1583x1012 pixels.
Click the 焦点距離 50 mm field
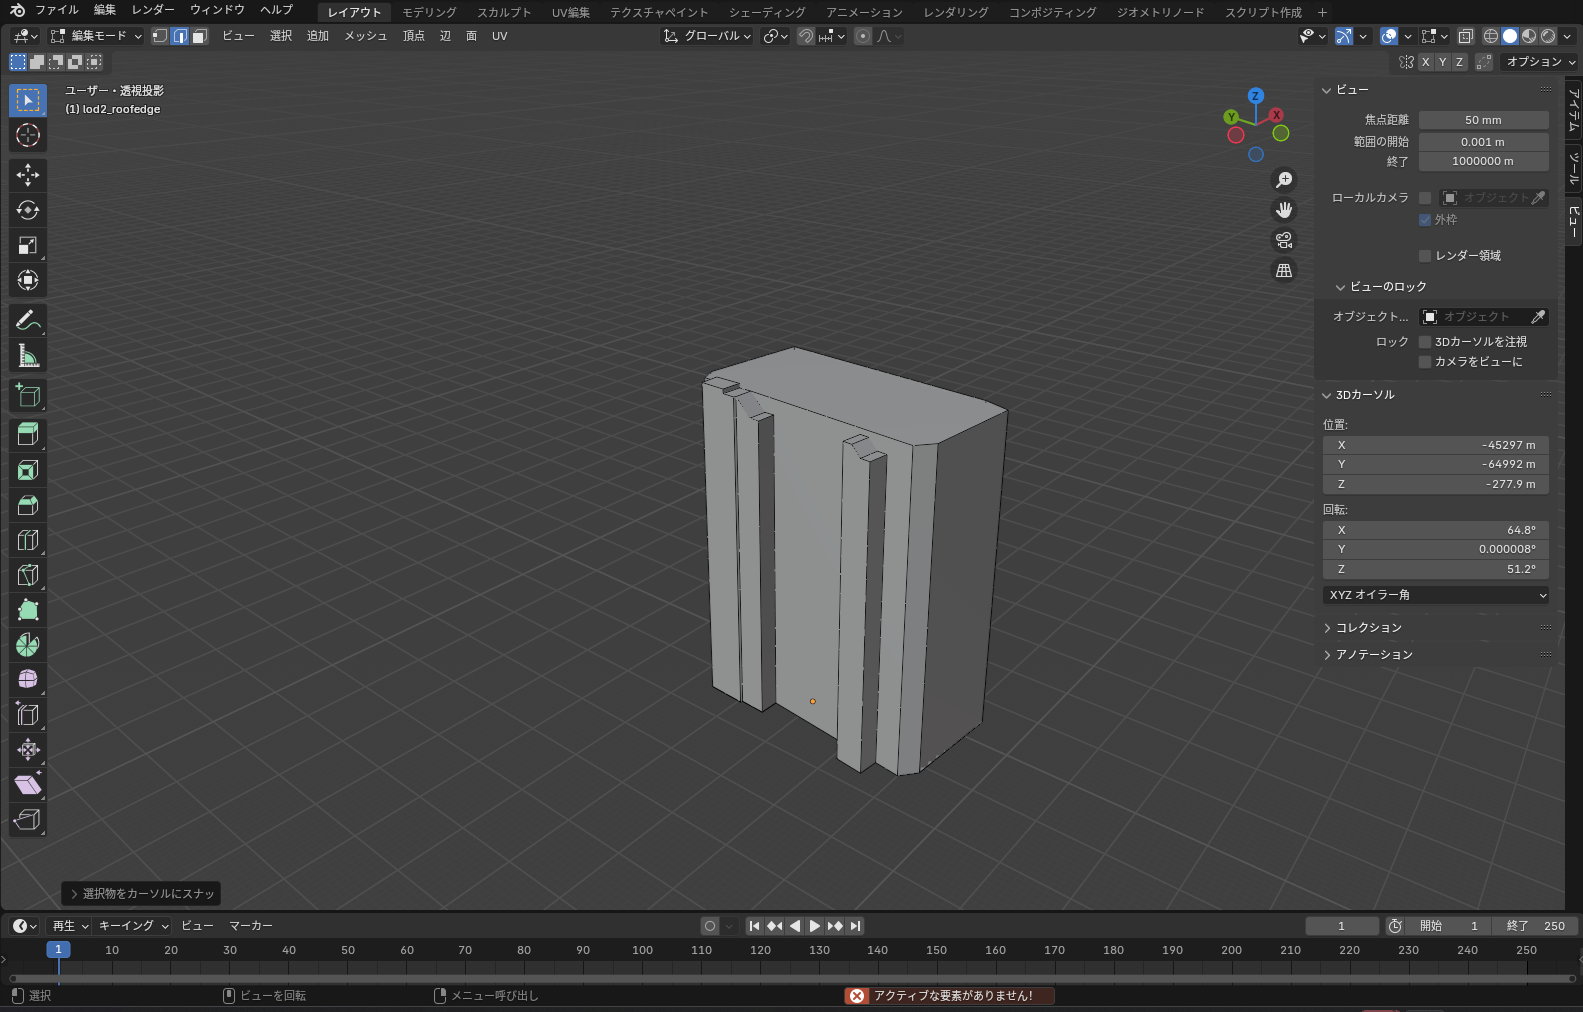click(x=1483, y=120)
